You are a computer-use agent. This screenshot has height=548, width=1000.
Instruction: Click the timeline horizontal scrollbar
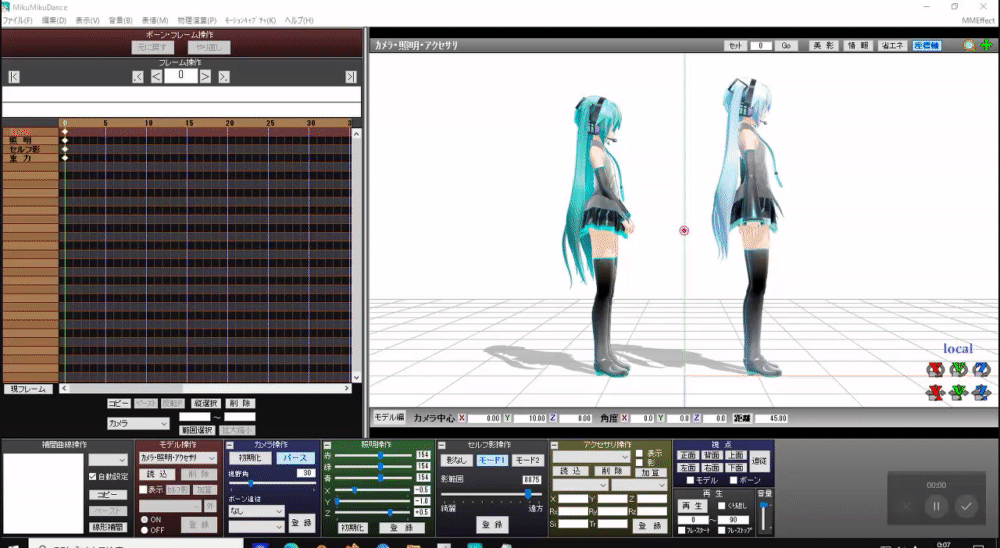[x=205, y=388]
